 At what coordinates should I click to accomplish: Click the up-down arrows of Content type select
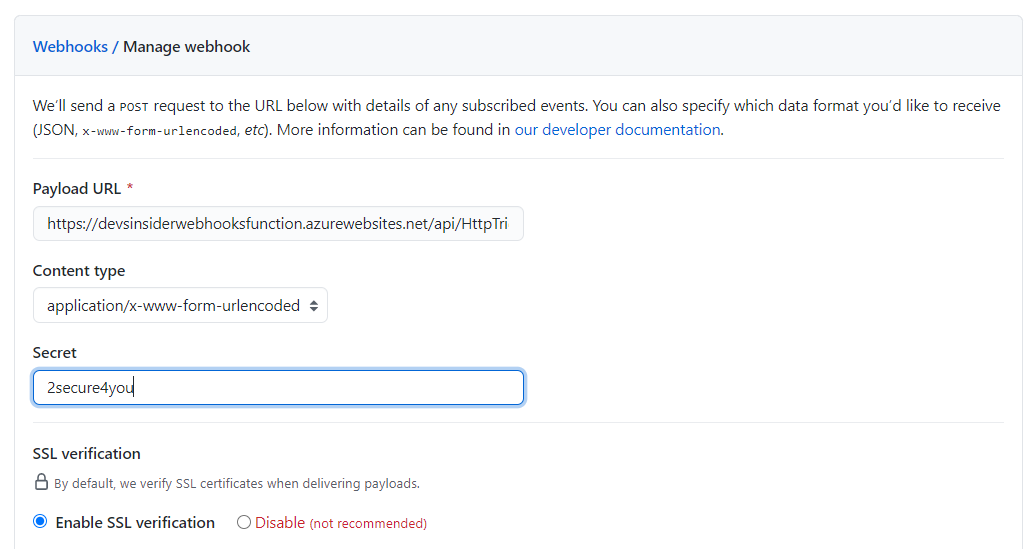point(313,306)
